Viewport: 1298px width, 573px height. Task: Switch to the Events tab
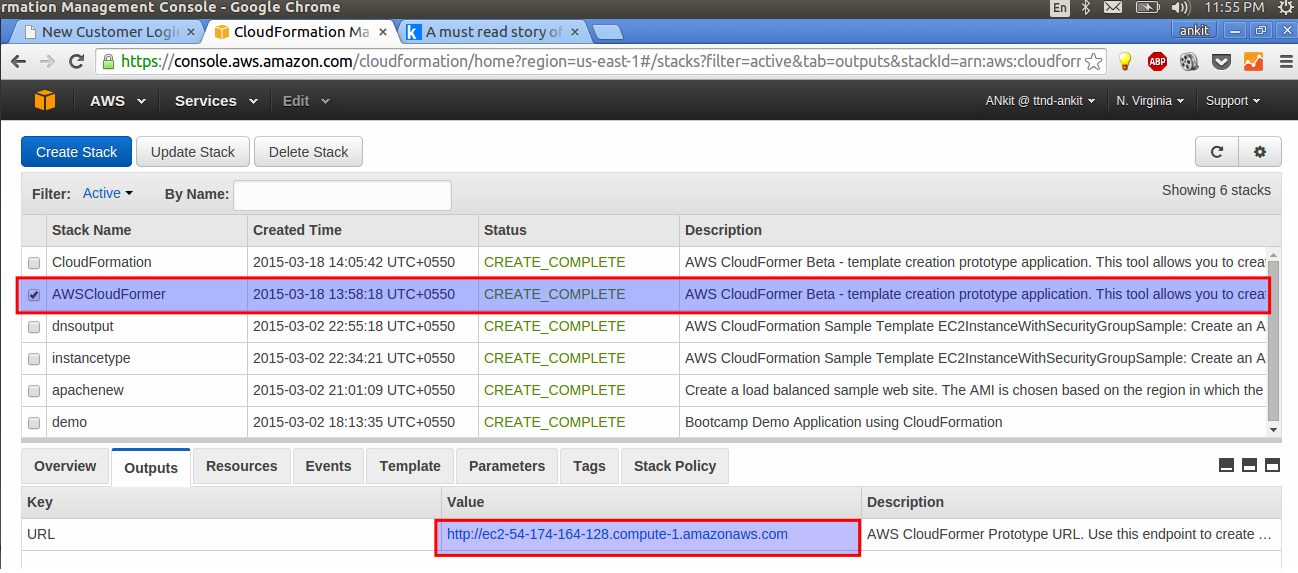click(x=328, y=466)
